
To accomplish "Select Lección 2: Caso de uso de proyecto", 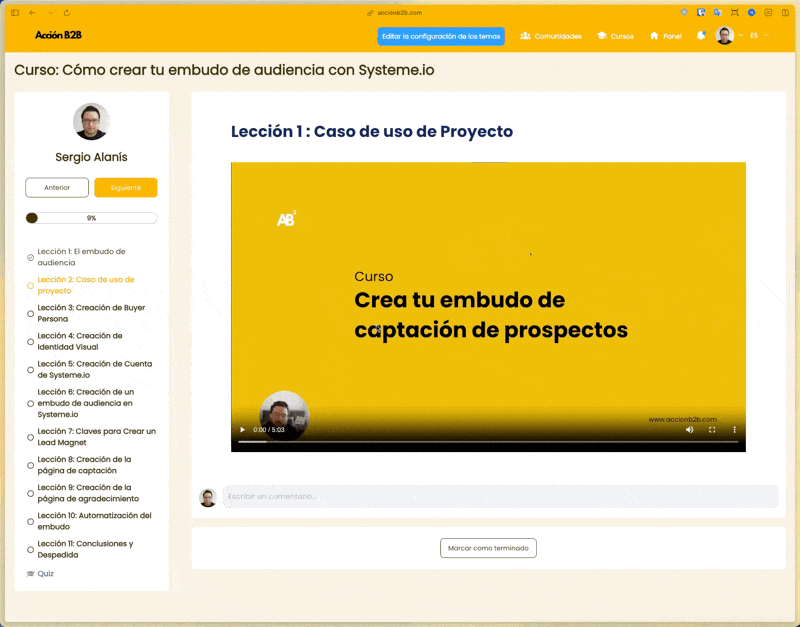I will click(86, 285).
